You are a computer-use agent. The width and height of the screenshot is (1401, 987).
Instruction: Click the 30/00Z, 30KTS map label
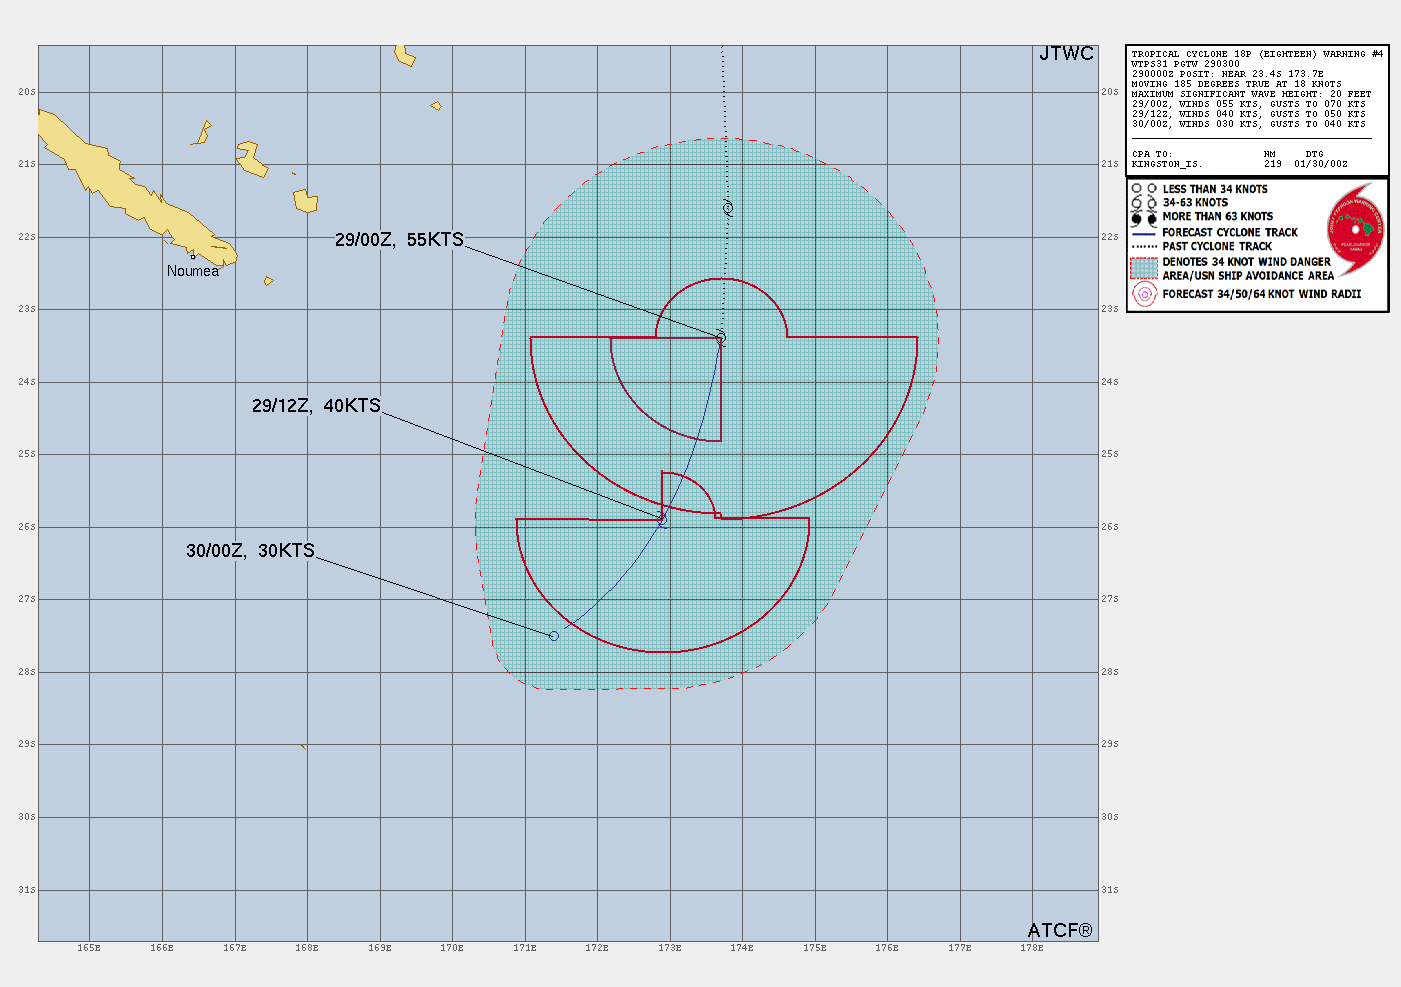[x=250, y=551]
